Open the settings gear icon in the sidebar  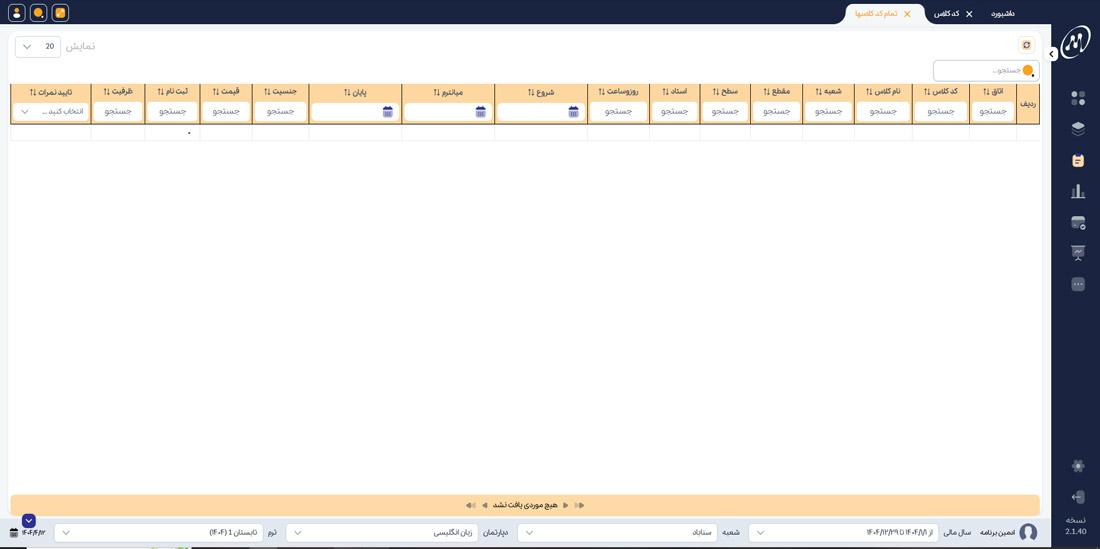coord(1077,466)
